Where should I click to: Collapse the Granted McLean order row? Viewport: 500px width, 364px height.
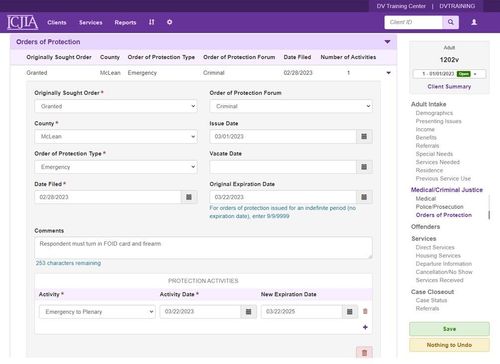click(388, 73)
